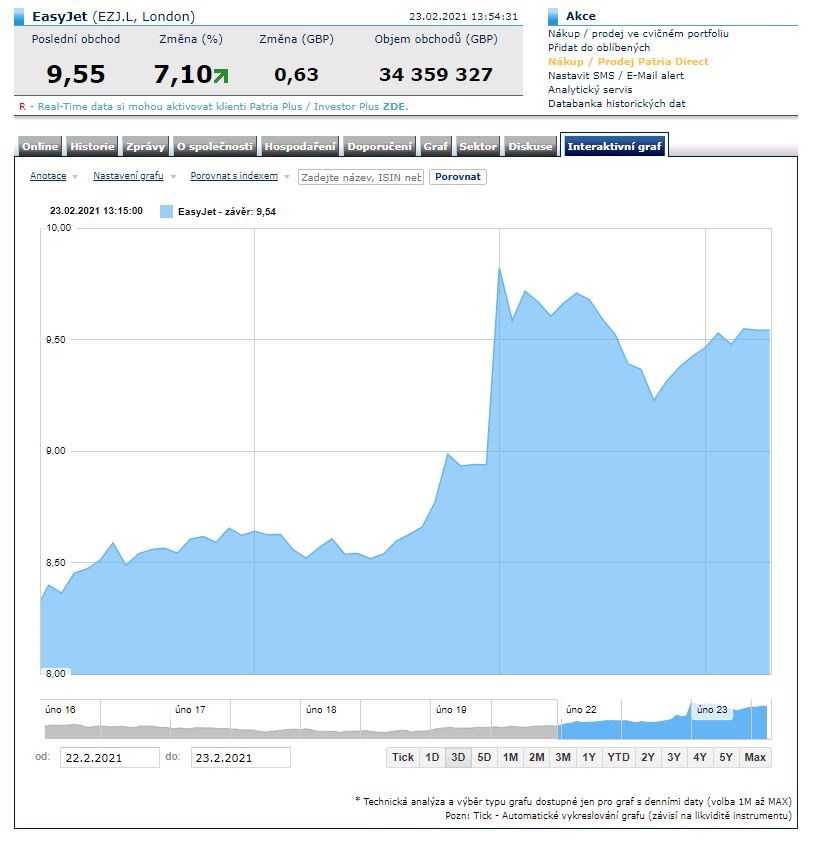The height and width of the screenshot is (842, 820).
Task: Click the Tick range button
Action: point(403,757)
